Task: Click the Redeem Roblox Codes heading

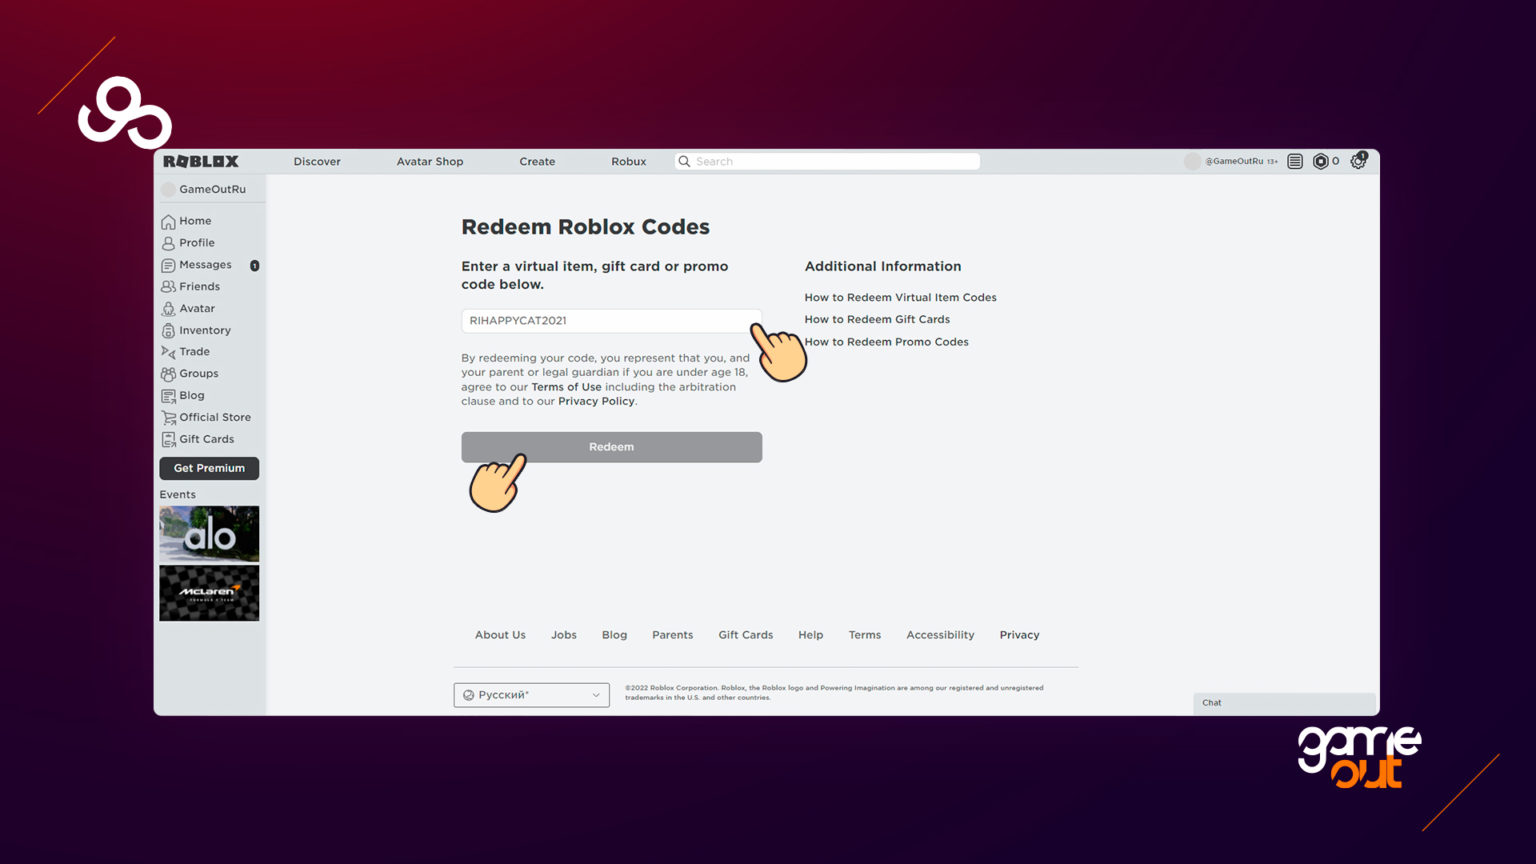Action: tap(585, 227)
